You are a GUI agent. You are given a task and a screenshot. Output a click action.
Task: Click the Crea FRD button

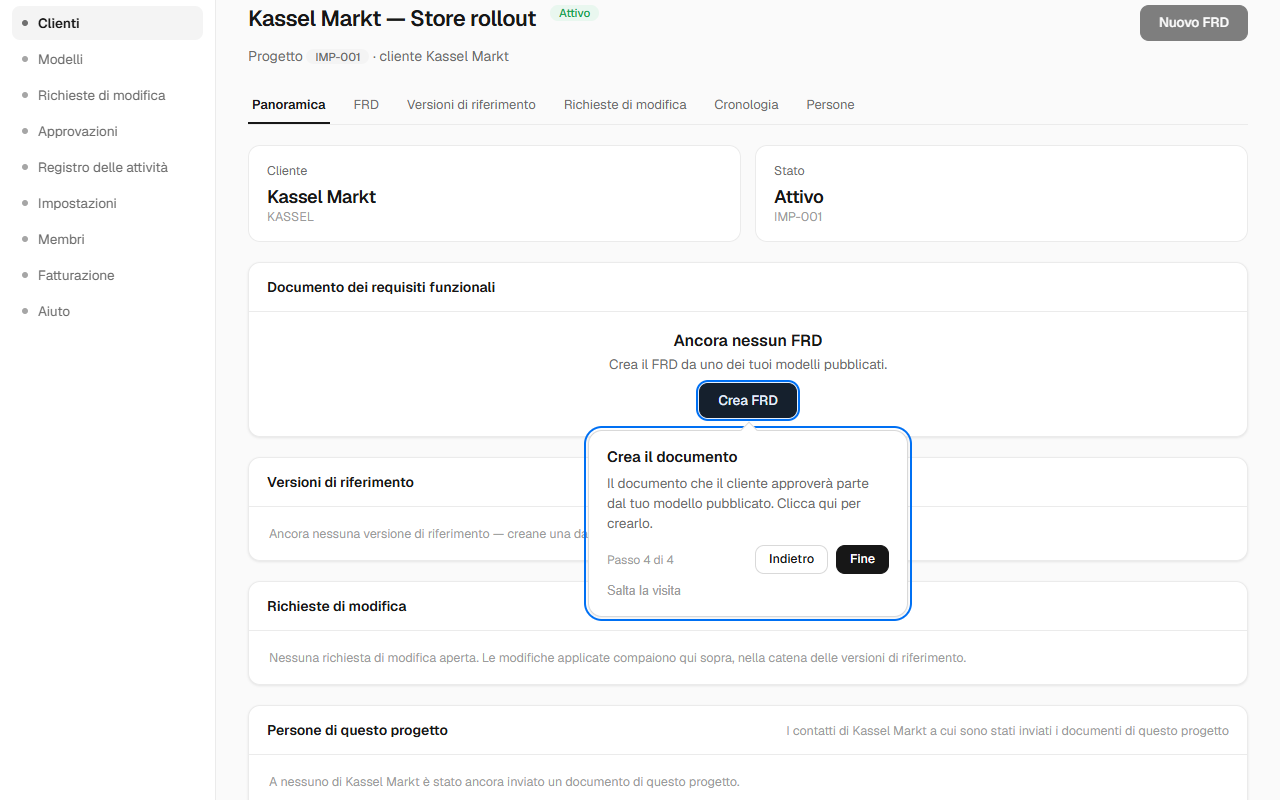pos(748,401)
